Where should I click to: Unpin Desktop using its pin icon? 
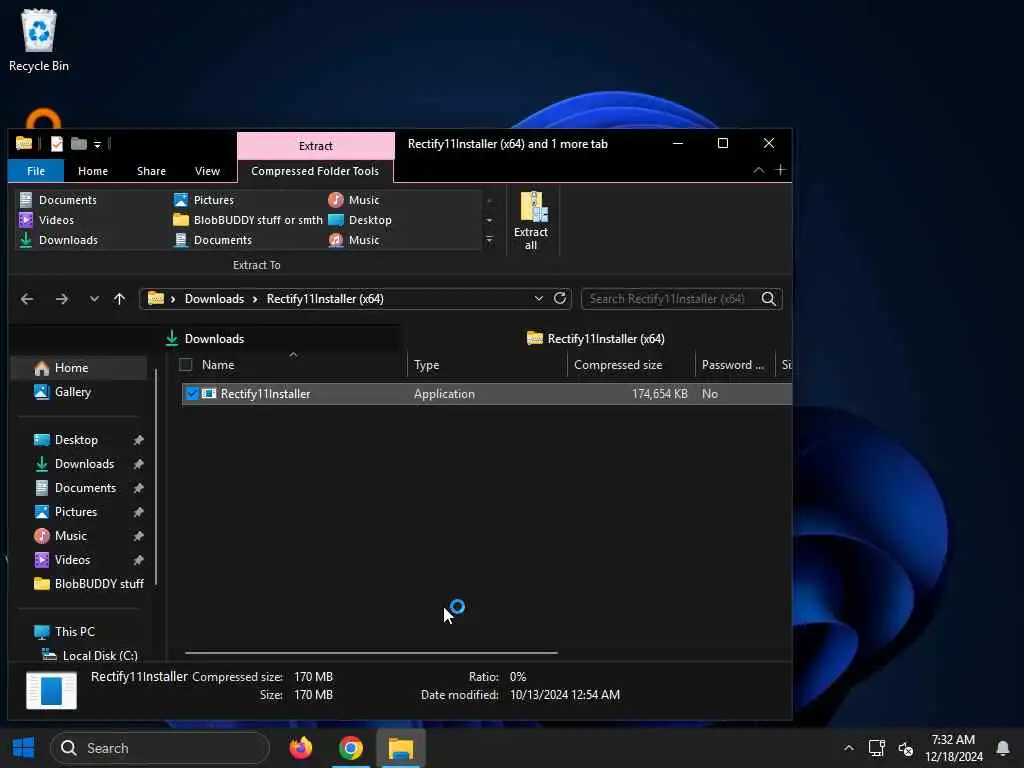point(138,440)
